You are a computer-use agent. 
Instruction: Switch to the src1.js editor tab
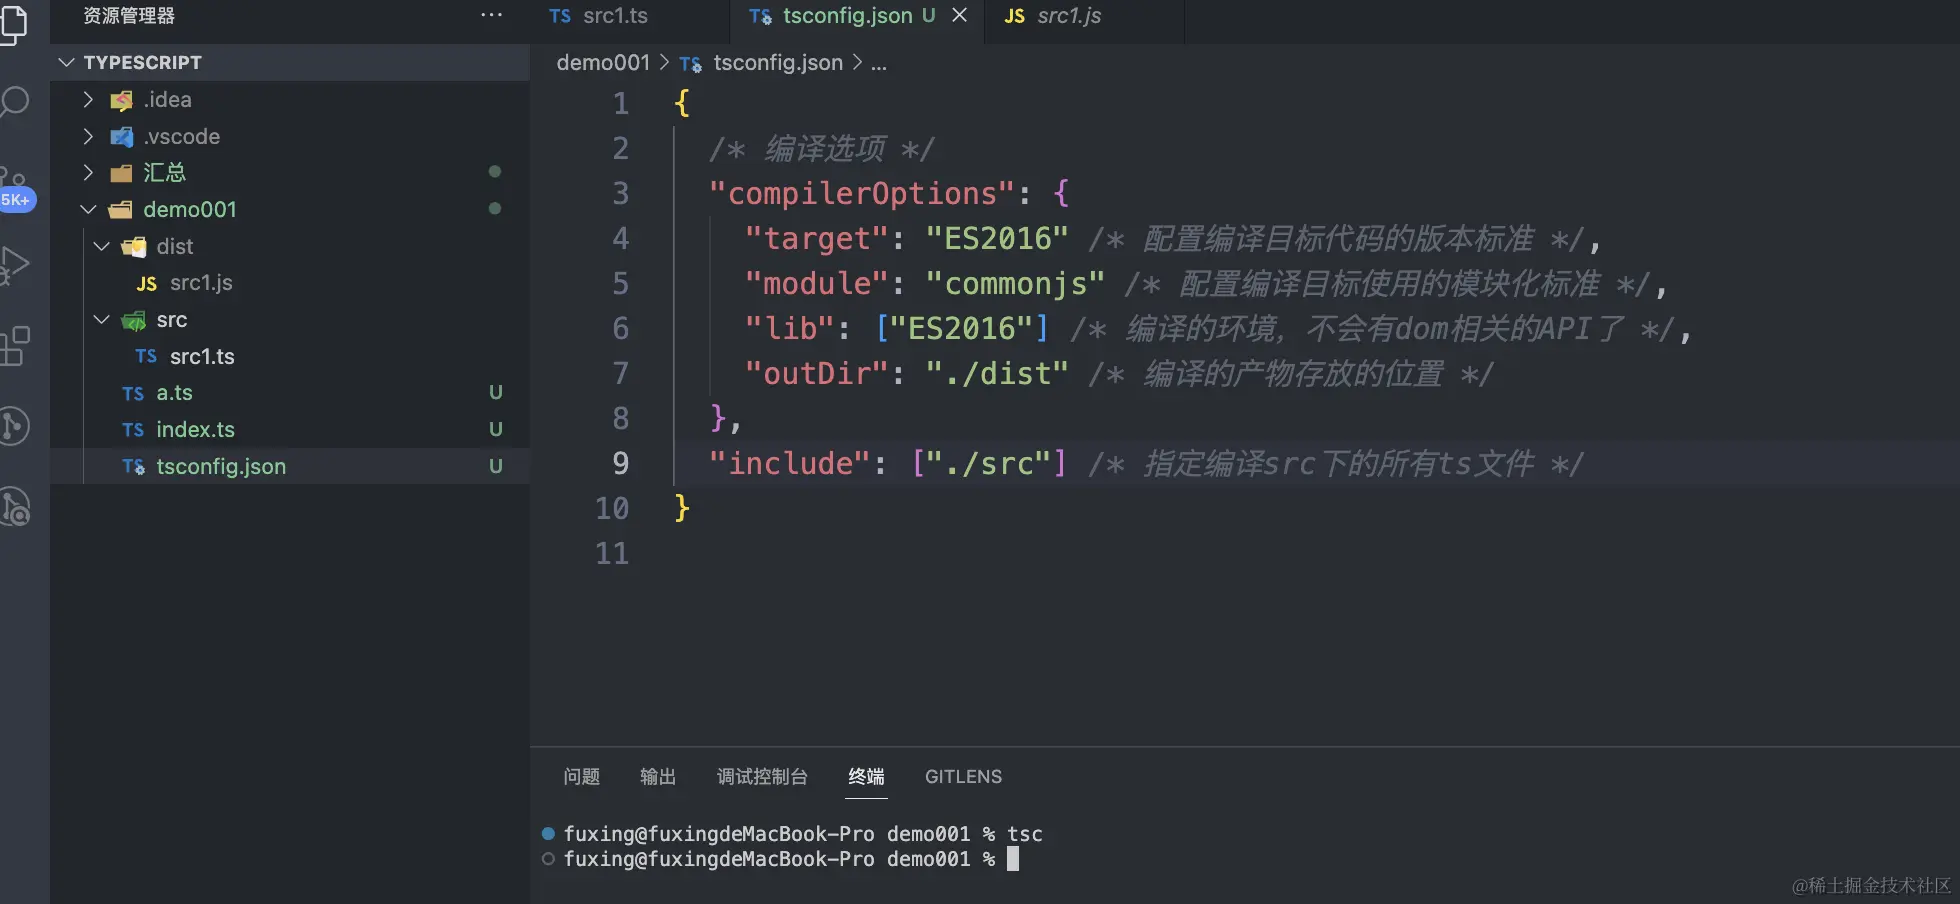point(1084,16)
